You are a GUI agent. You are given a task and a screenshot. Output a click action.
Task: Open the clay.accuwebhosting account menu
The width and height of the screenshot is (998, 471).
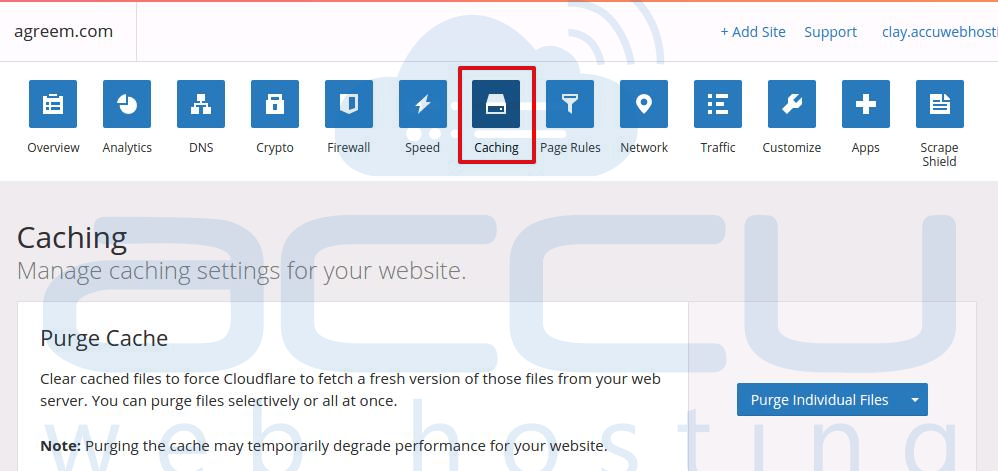(x=939, y=32)
